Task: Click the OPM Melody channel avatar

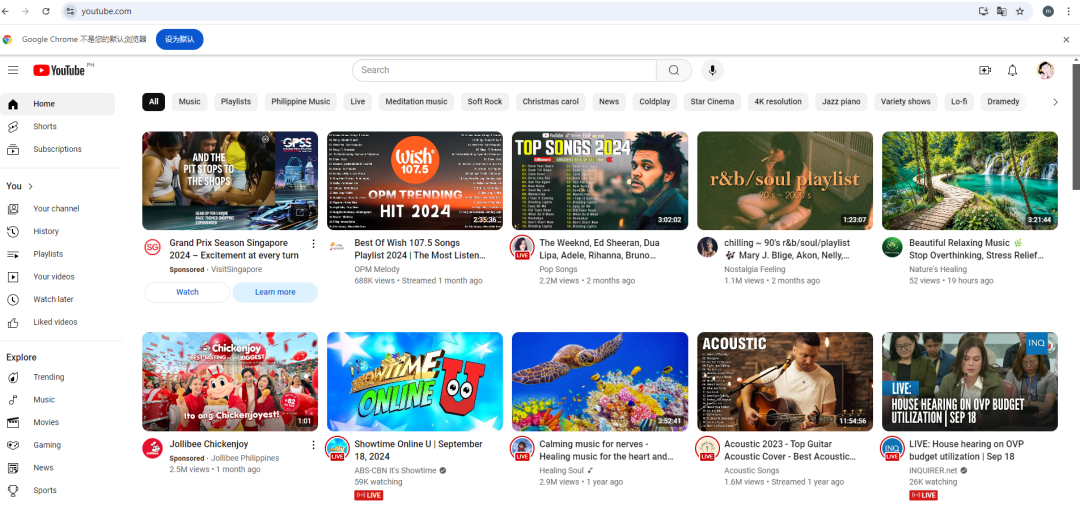Action: point(337,247)
